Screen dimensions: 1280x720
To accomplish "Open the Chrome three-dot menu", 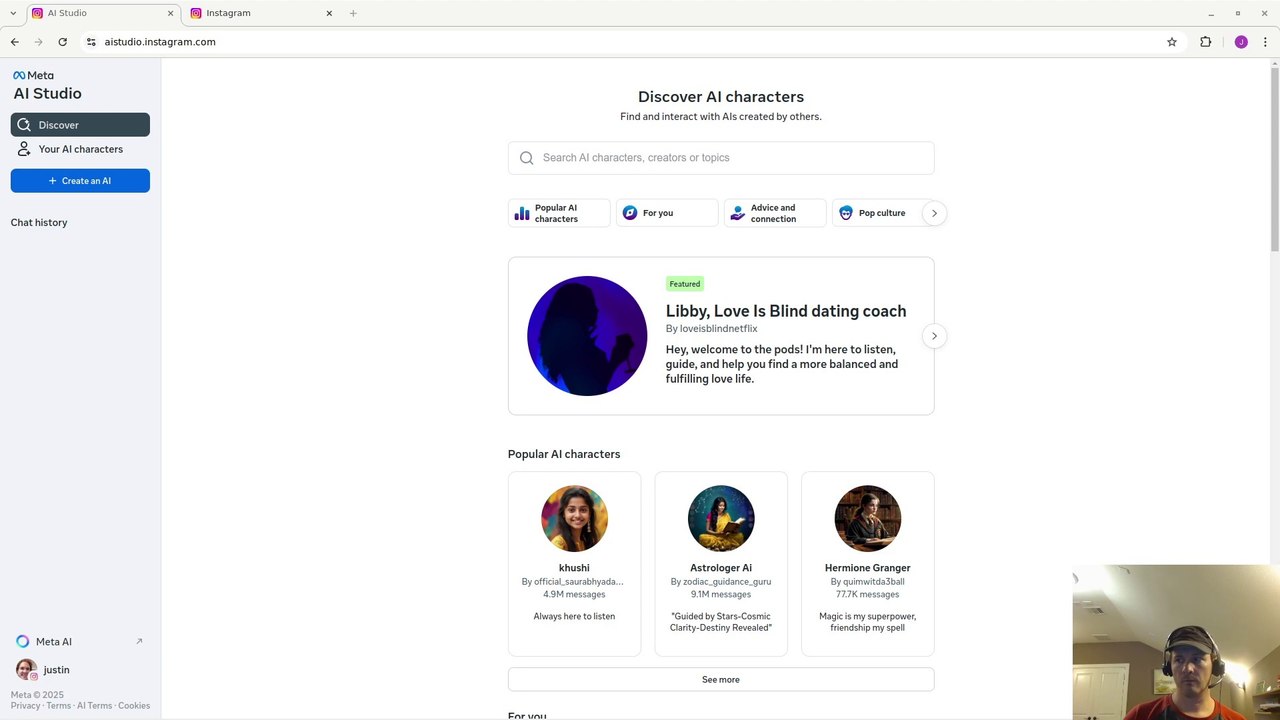I will [x=1265, y=42].
